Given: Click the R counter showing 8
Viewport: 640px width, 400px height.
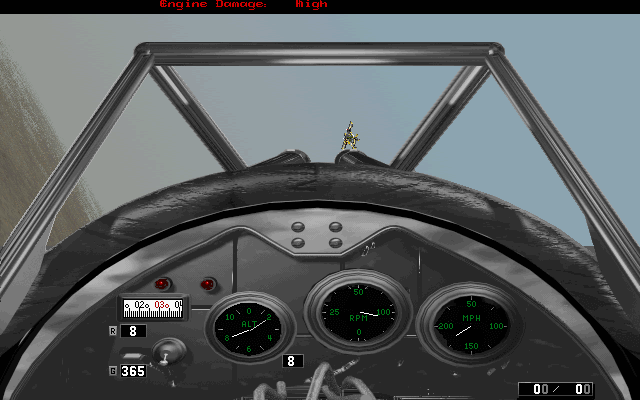Looking at the screenshot, I should (133, 331).
